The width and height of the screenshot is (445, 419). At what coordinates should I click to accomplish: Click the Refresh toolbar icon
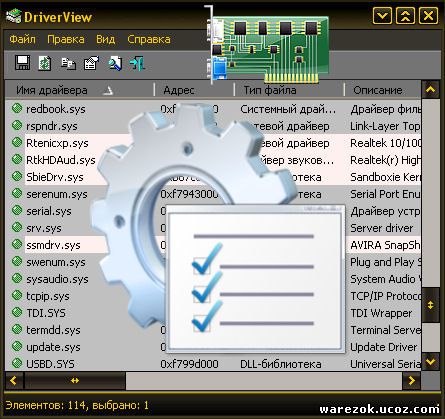point(45,63)
